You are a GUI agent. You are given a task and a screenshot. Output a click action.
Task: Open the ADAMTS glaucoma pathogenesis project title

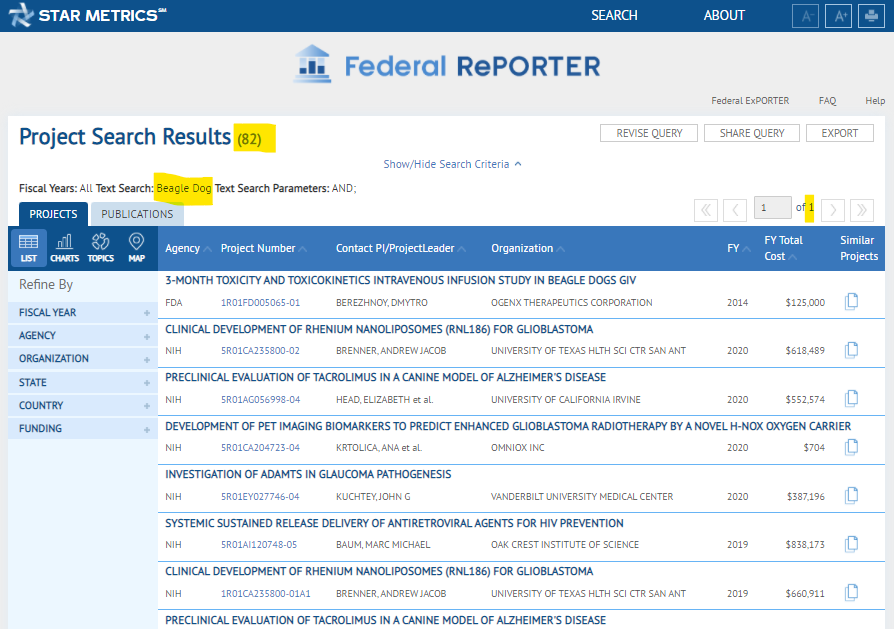308,474
